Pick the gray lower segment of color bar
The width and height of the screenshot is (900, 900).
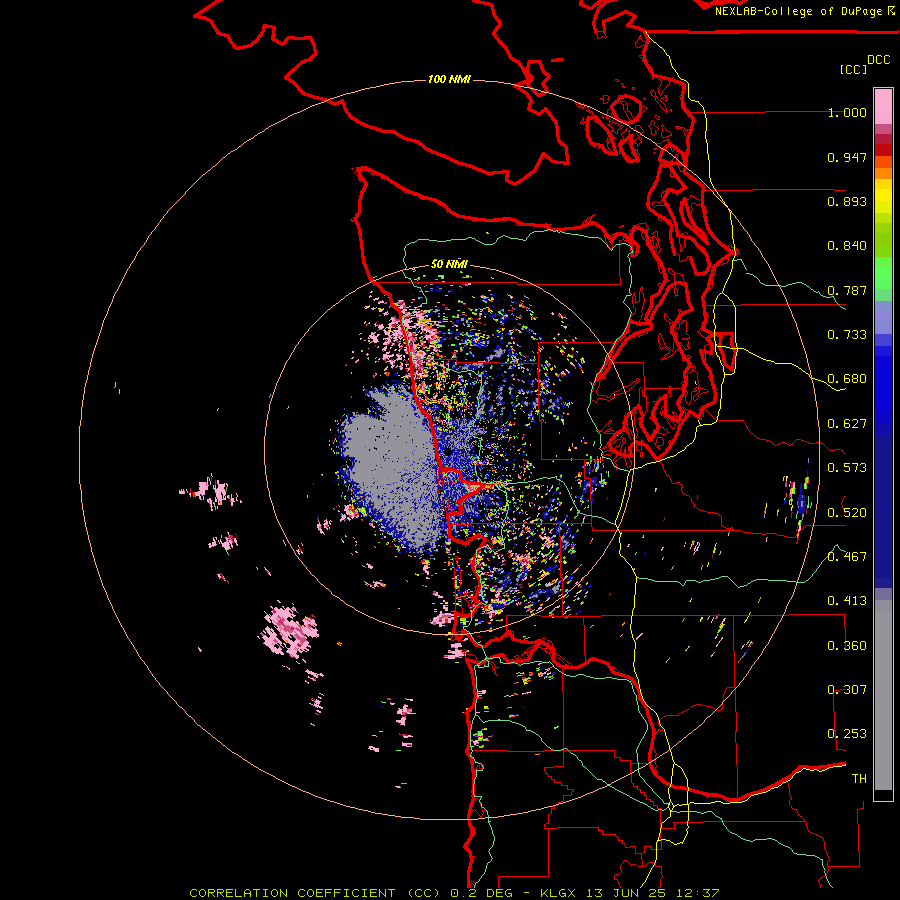[883, 695]
